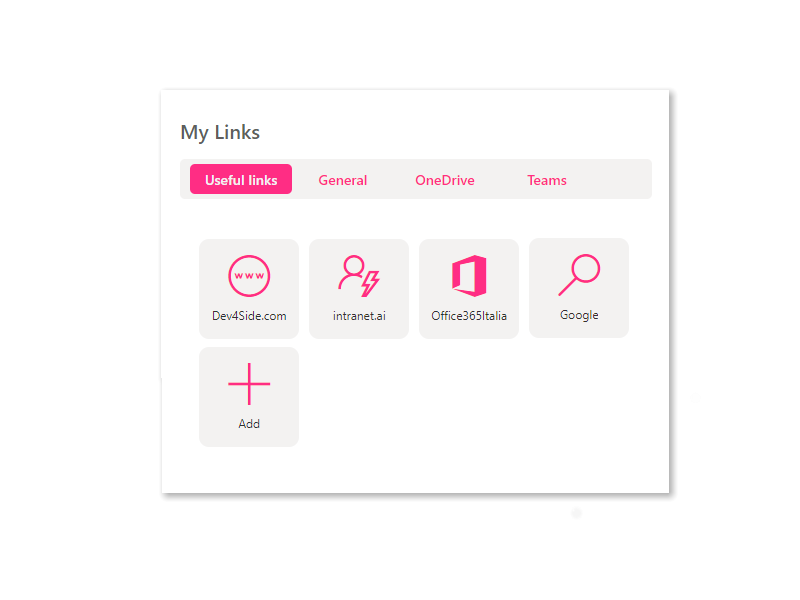Click the person with lightning bolt icon

[x=359, y=276]
